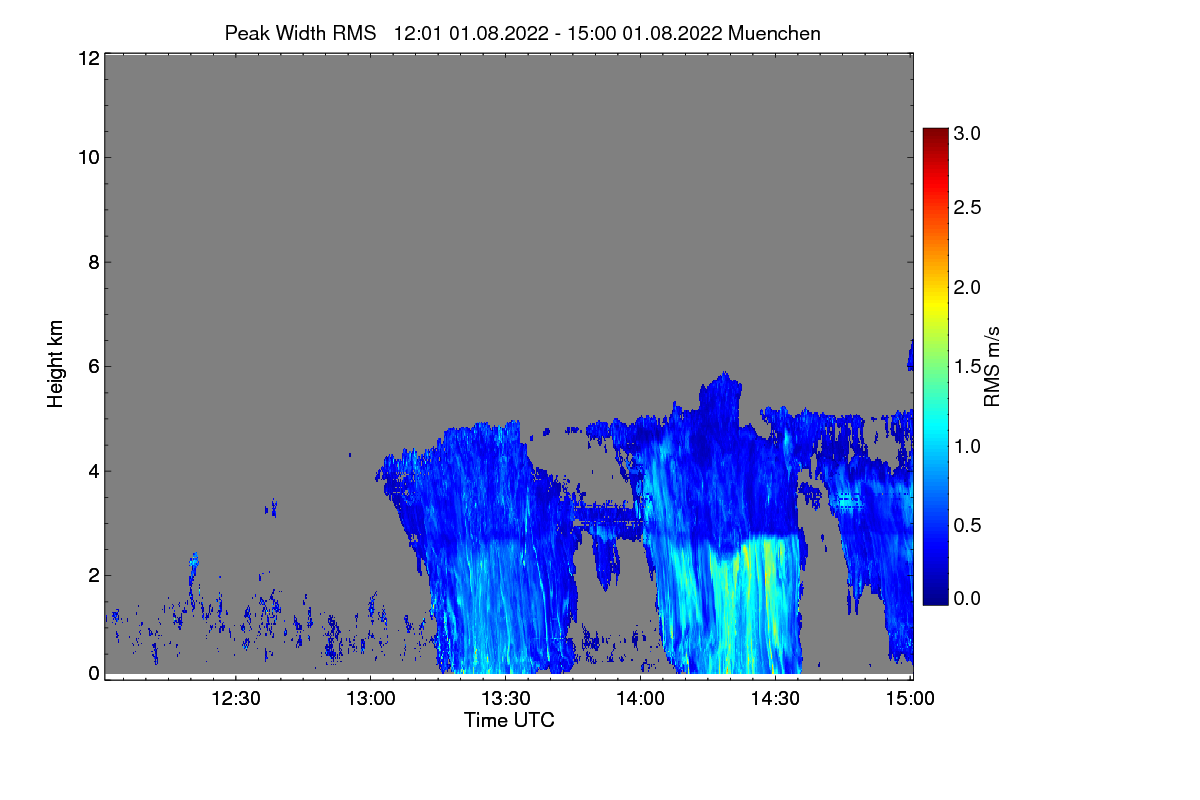The height and width of the screenshot is (800, 1200).
Task: Click the height tick label 4
Action: pos(92,470)
